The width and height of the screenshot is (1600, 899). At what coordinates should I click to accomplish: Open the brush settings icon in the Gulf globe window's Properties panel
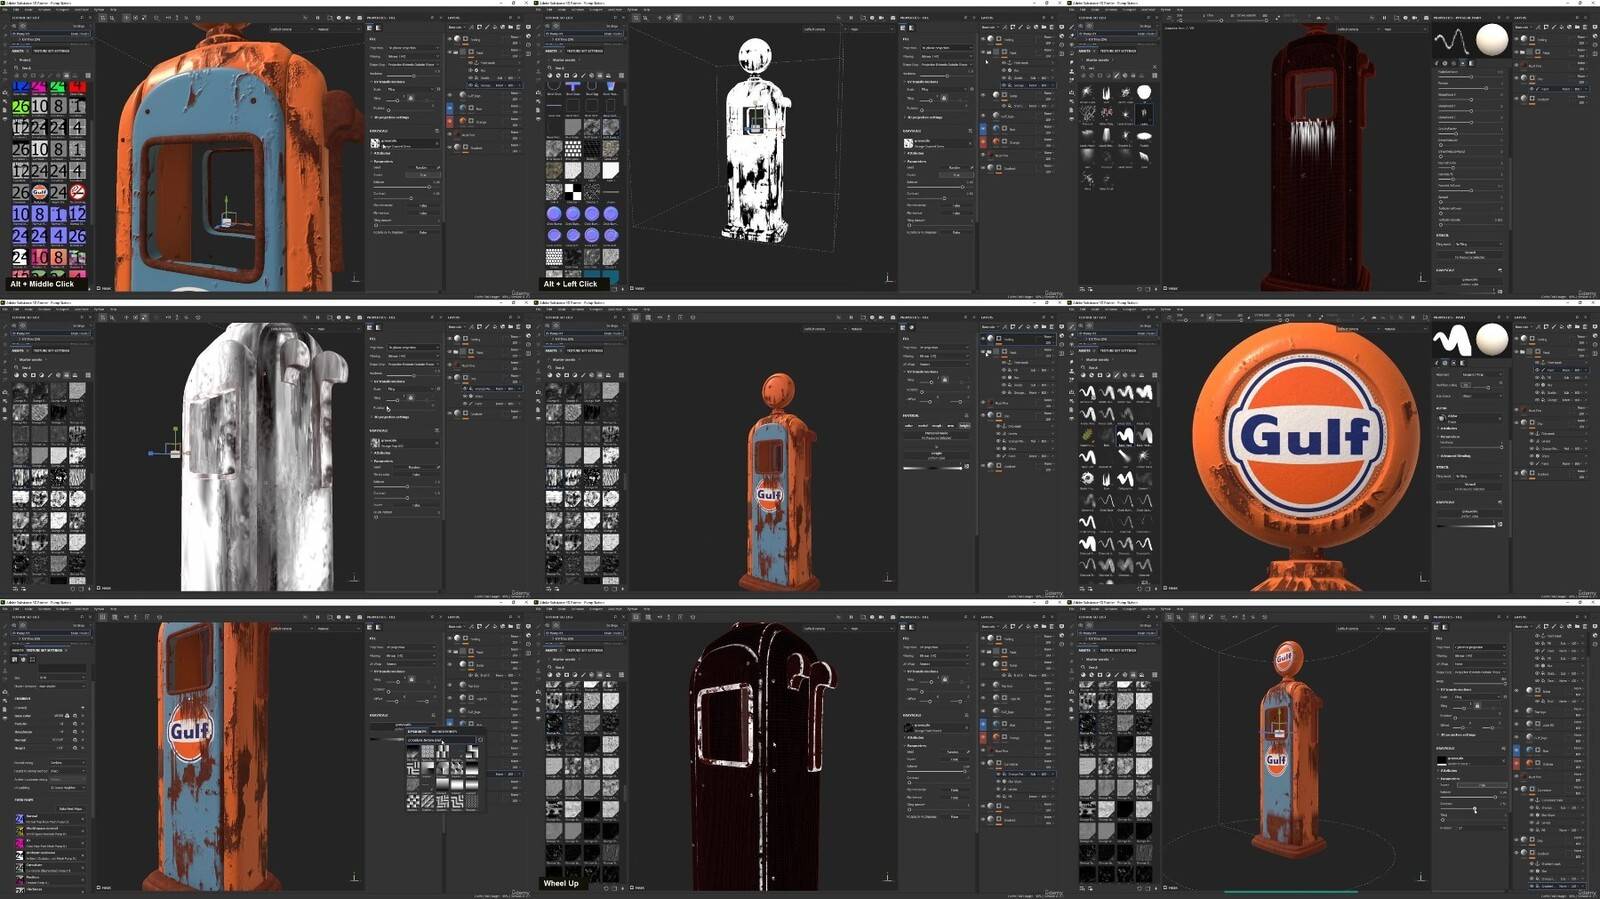pos(1436,363)
